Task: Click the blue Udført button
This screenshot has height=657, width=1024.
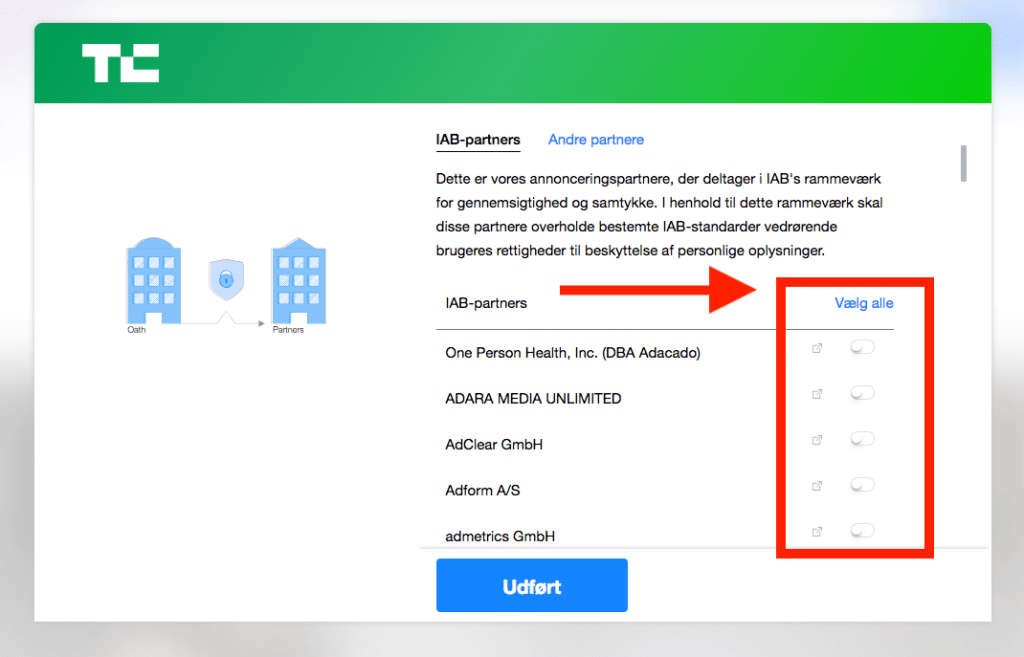Action: [x=532, y=585]
